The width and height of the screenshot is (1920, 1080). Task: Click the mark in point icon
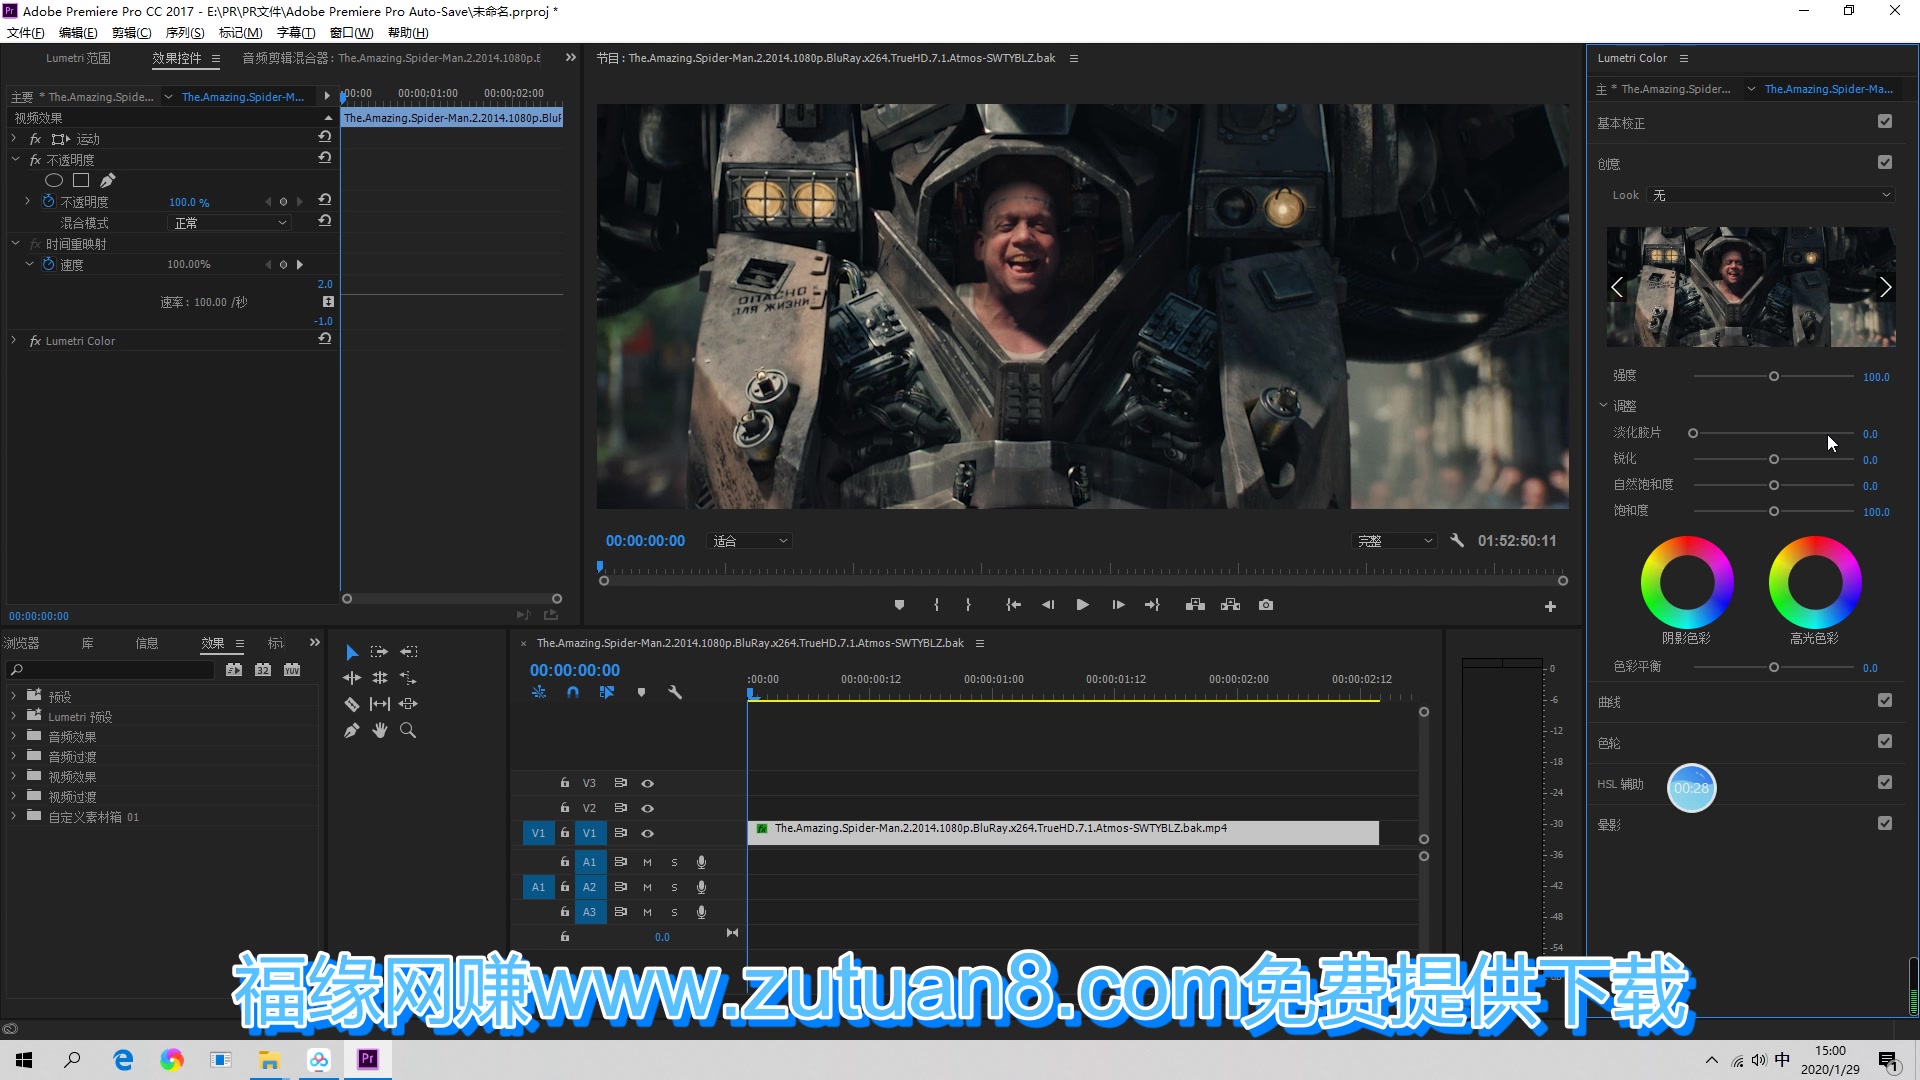[936, 605]
